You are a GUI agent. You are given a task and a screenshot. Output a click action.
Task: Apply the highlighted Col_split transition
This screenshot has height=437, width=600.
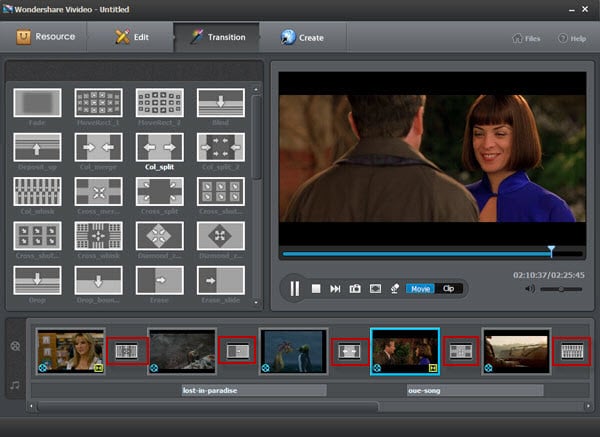(160, 147)
